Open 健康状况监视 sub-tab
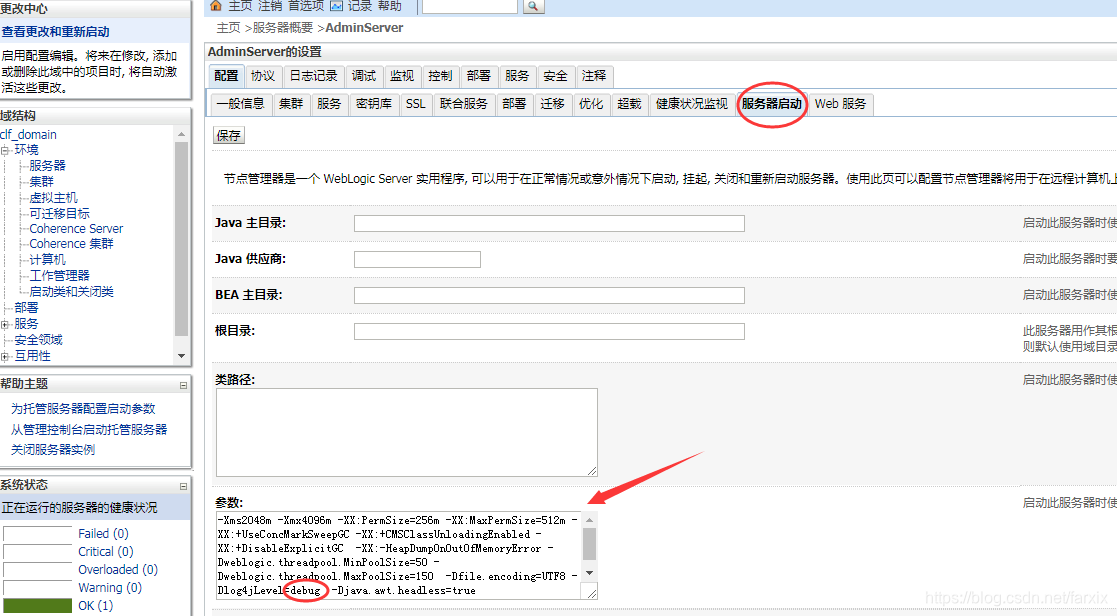This screenshot has width=1117, height=616. 692,104
